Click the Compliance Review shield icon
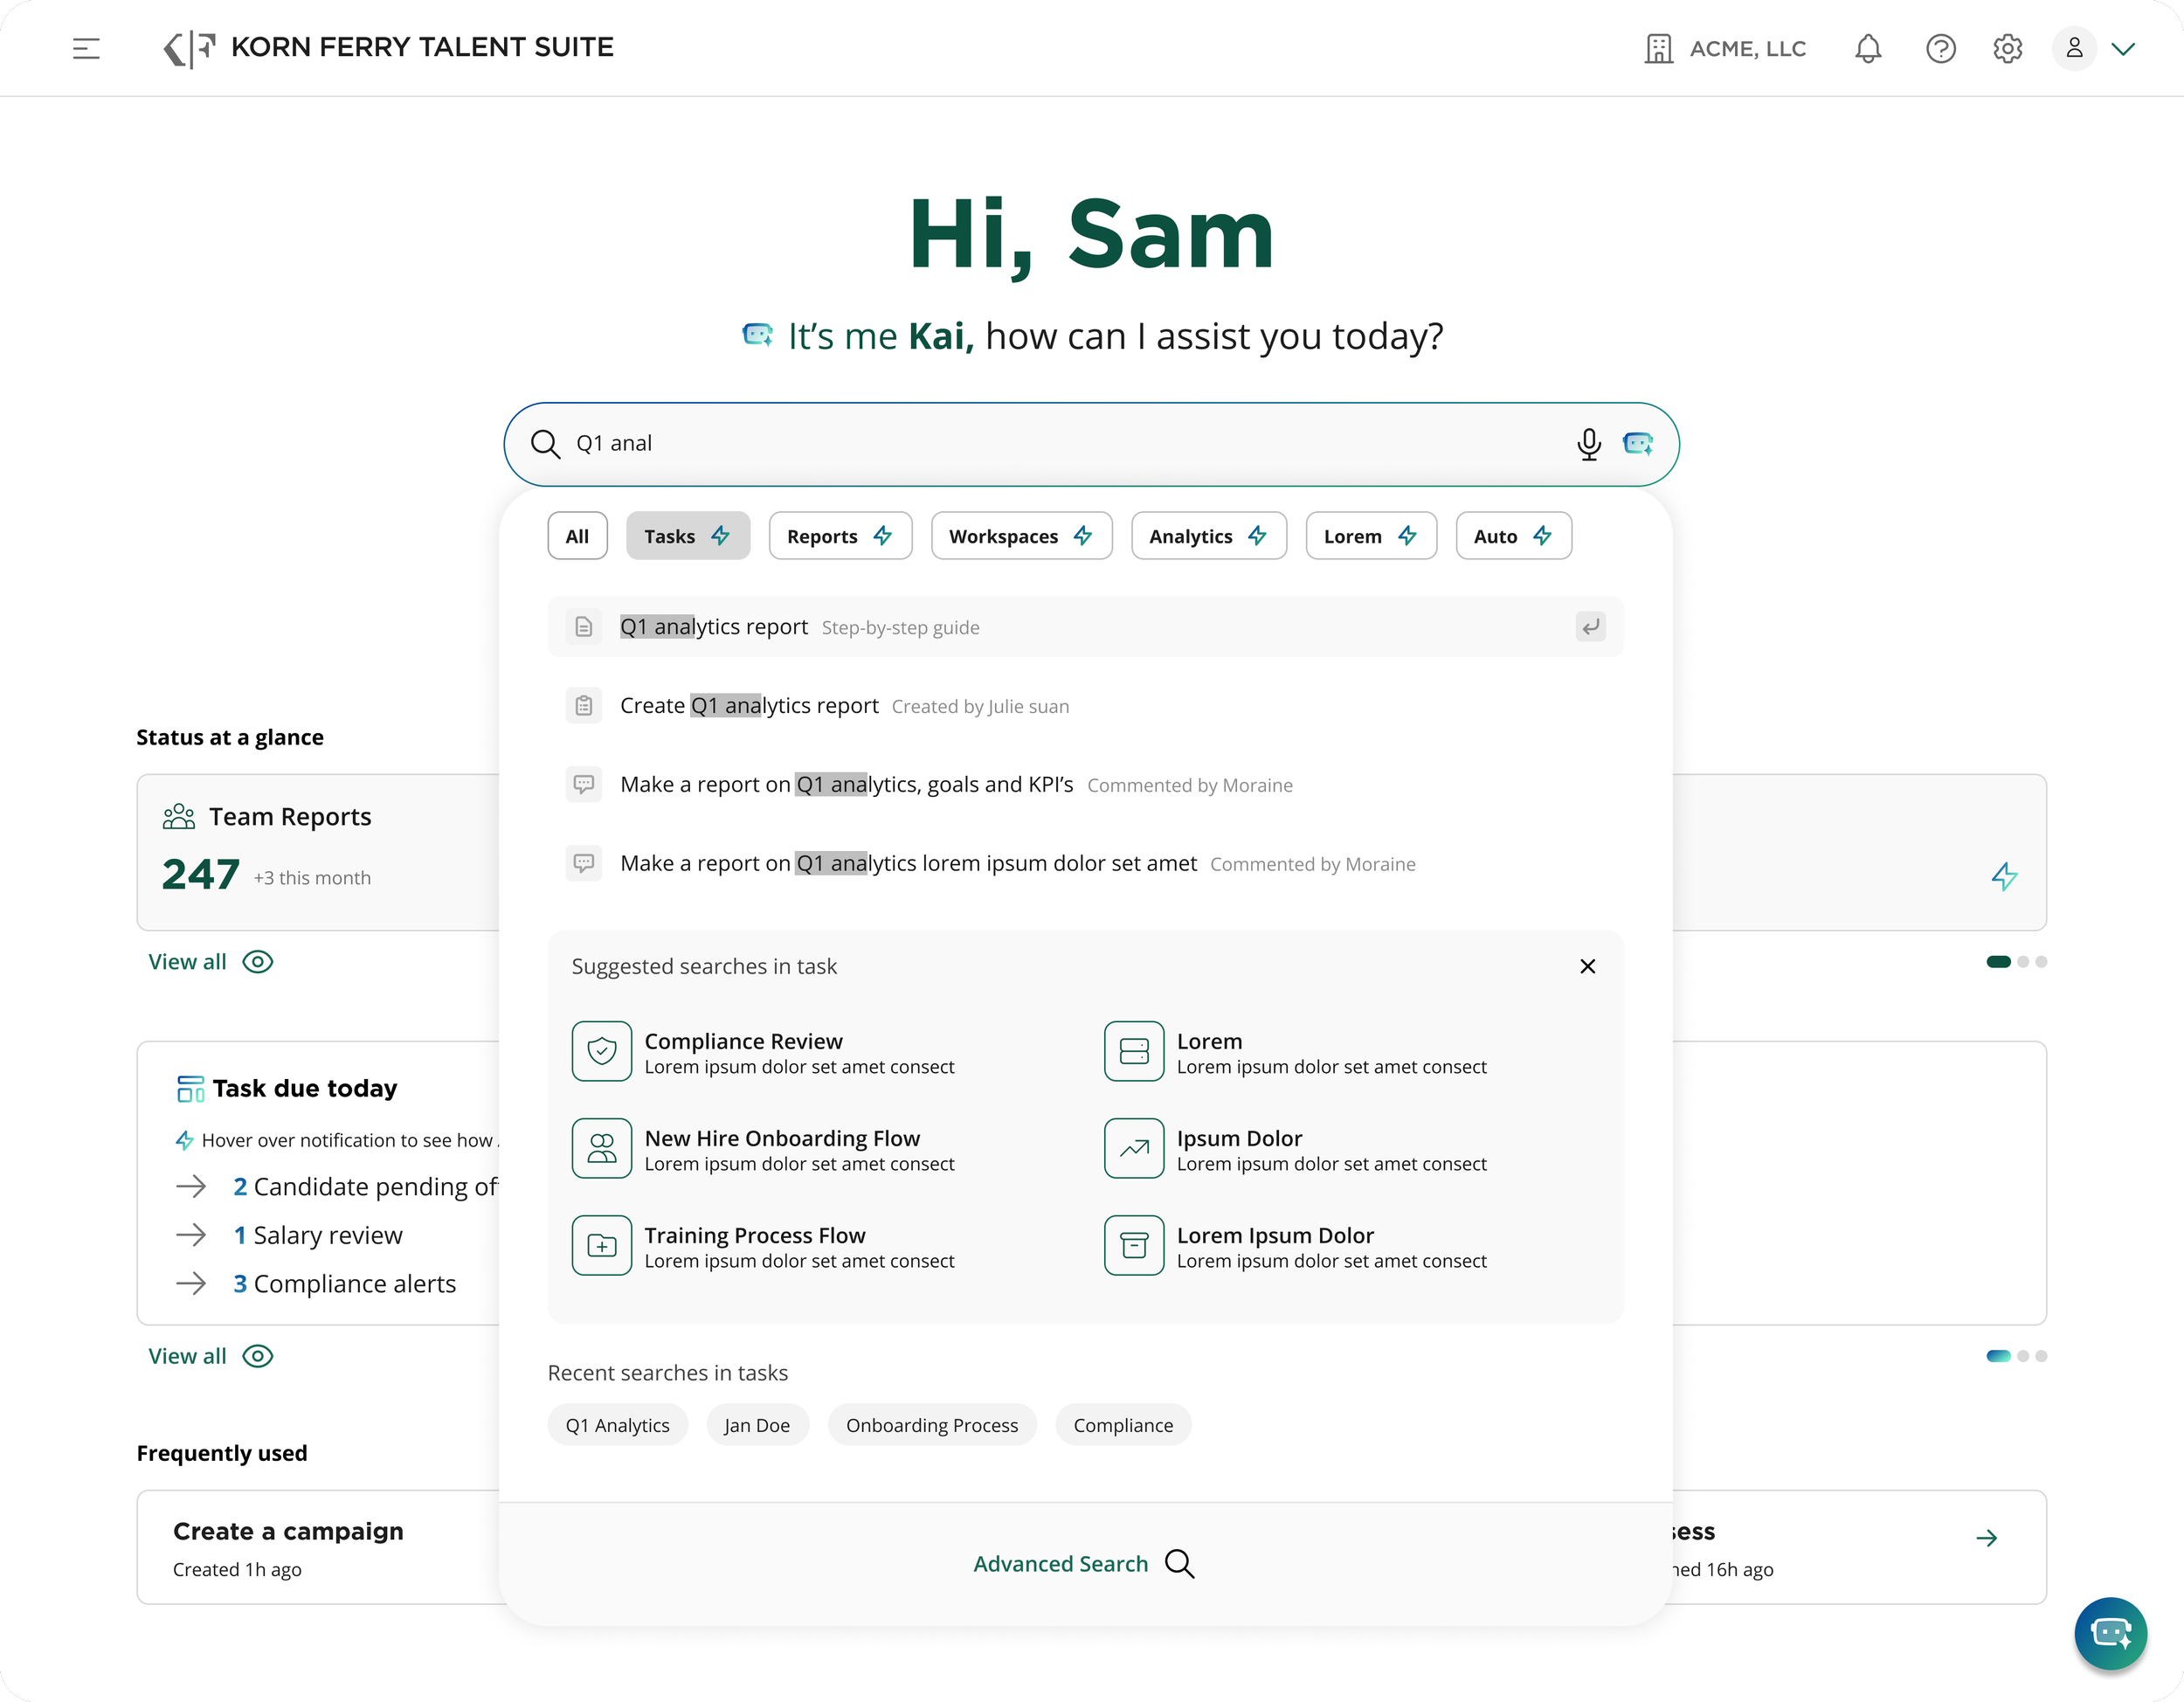 coord(601,1050)
